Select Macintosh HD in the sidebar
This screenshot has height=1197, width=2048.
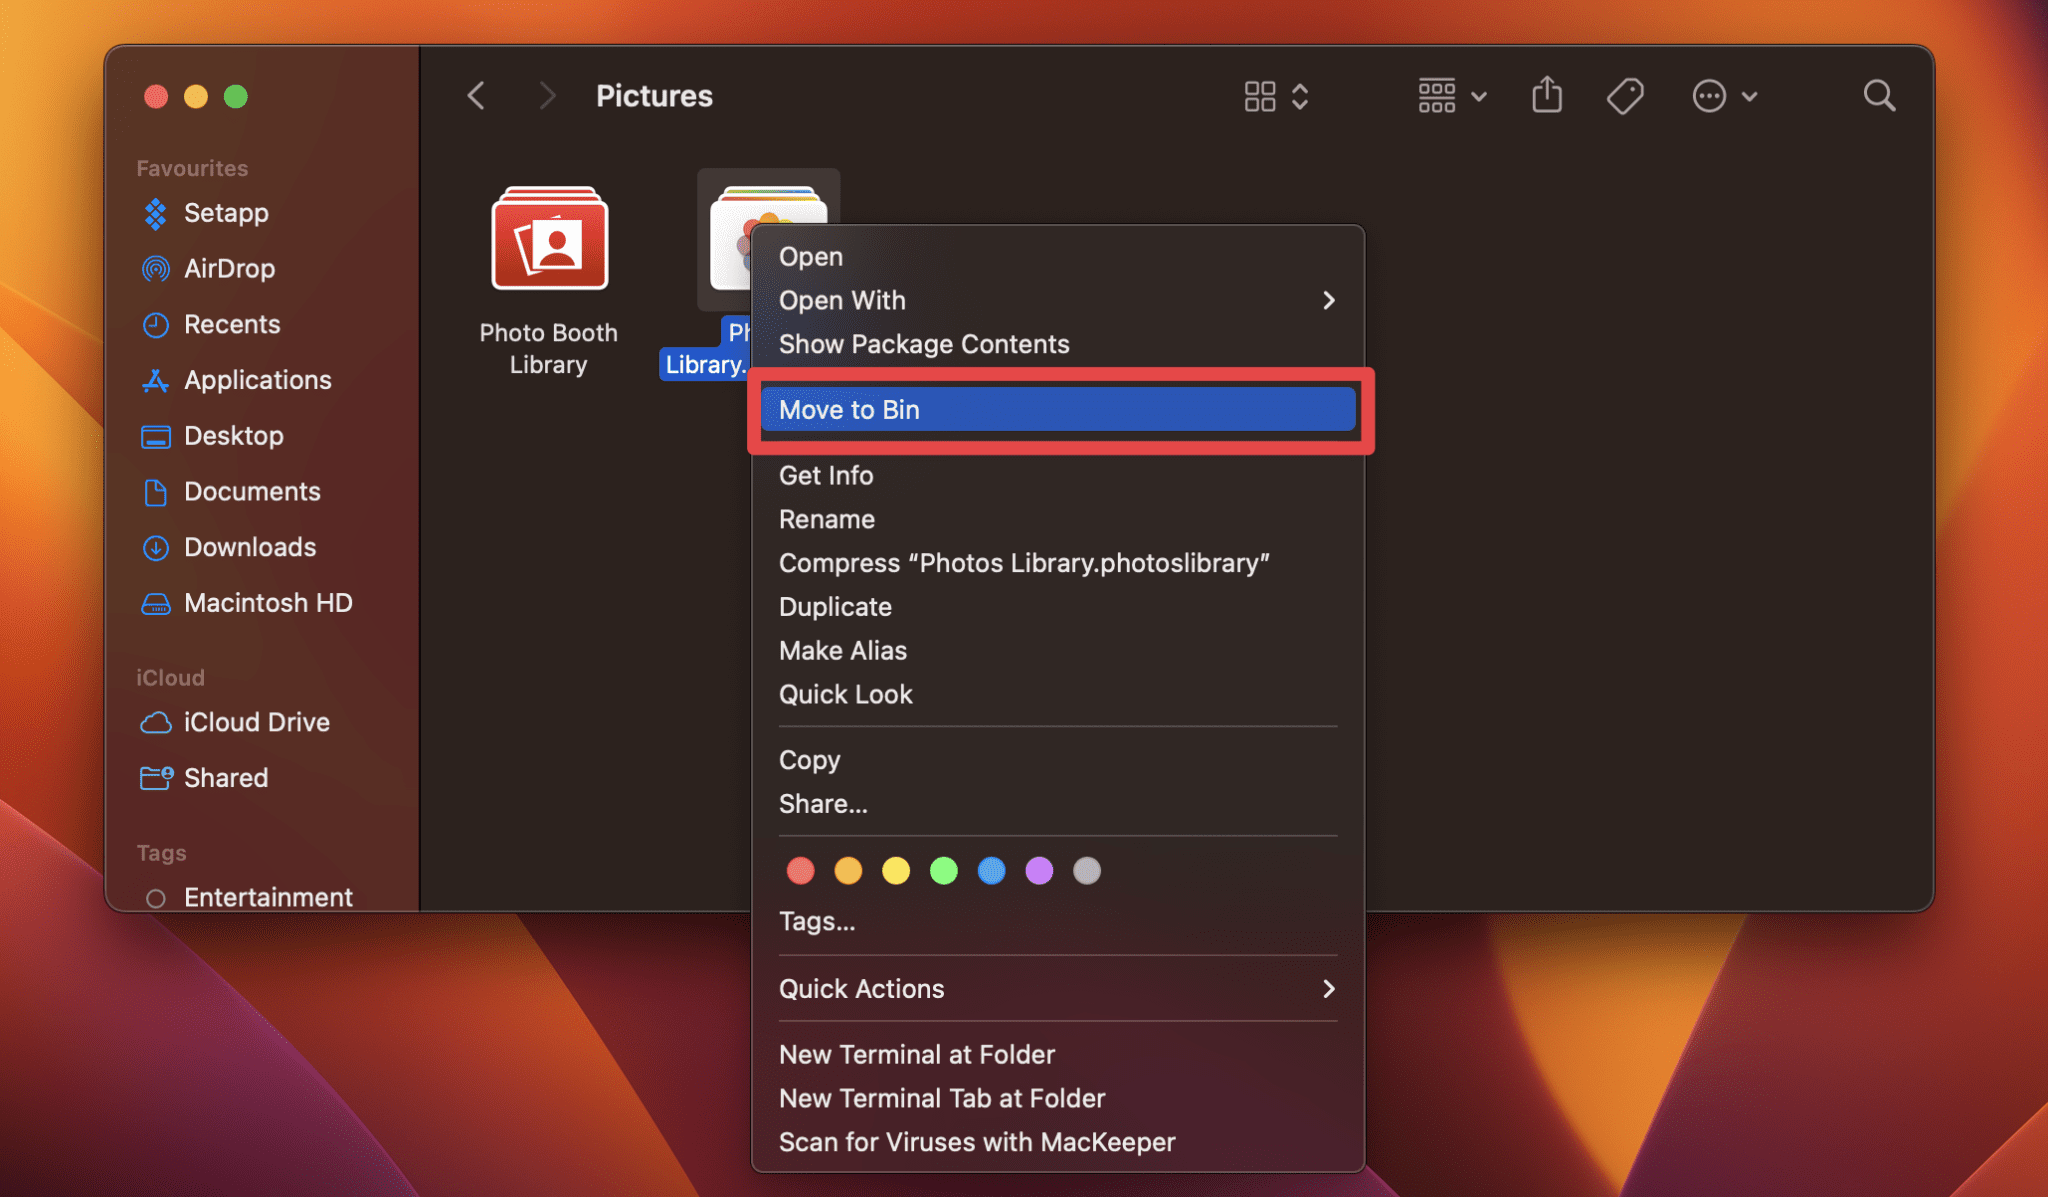click(x=267, y=602)
